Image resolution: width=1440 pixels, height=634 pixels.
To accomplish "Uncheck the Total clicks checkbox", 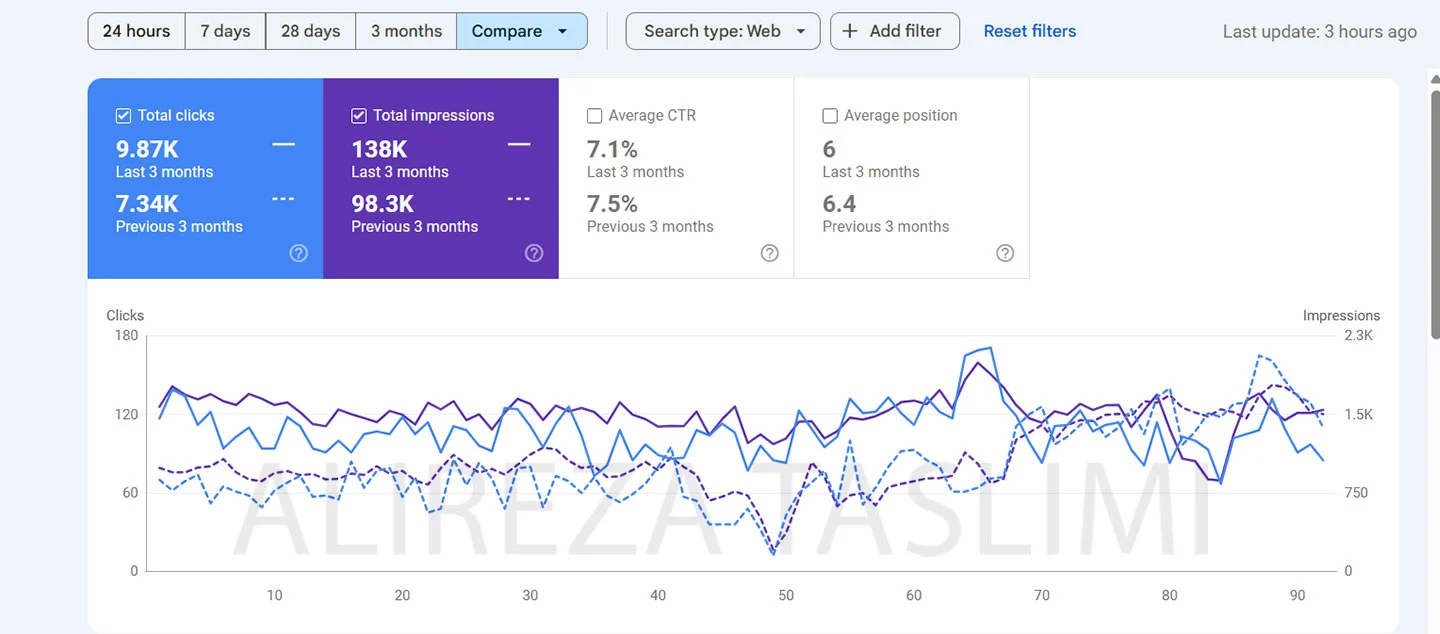I will [x=124, y=116].
